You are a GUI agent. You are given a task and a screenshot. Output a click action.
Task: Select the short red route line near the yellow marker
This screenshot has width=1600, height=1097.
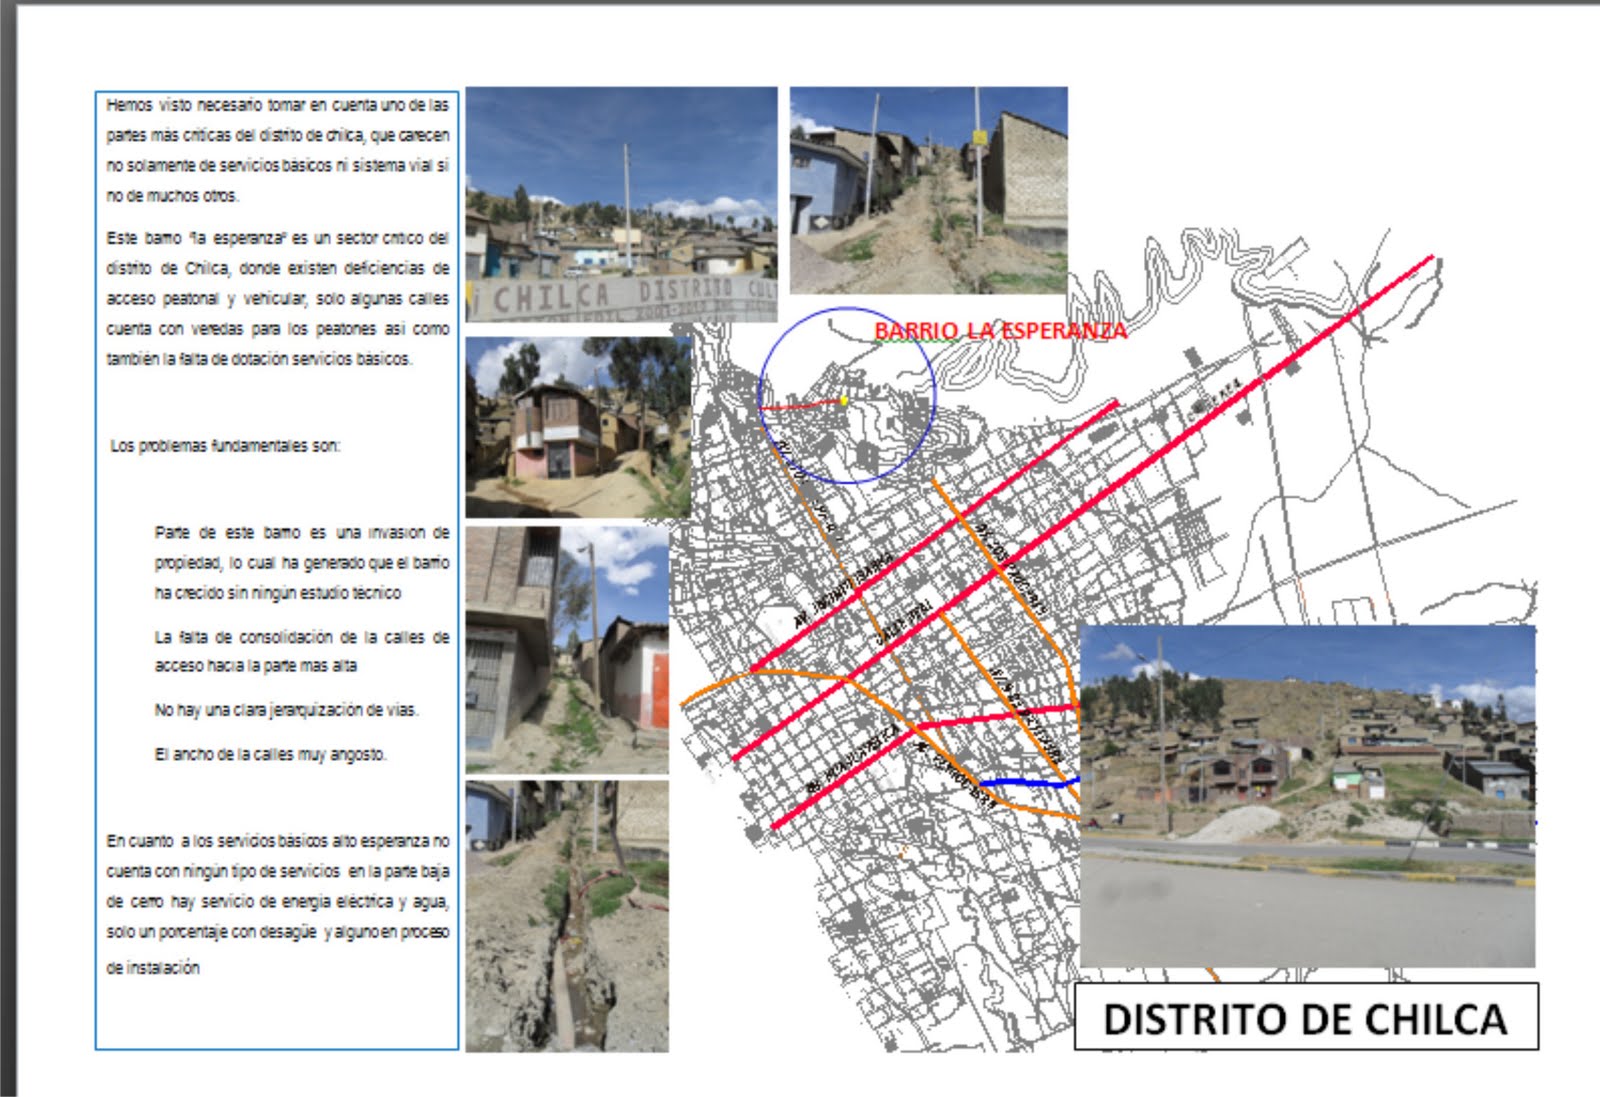coord(800,405)
